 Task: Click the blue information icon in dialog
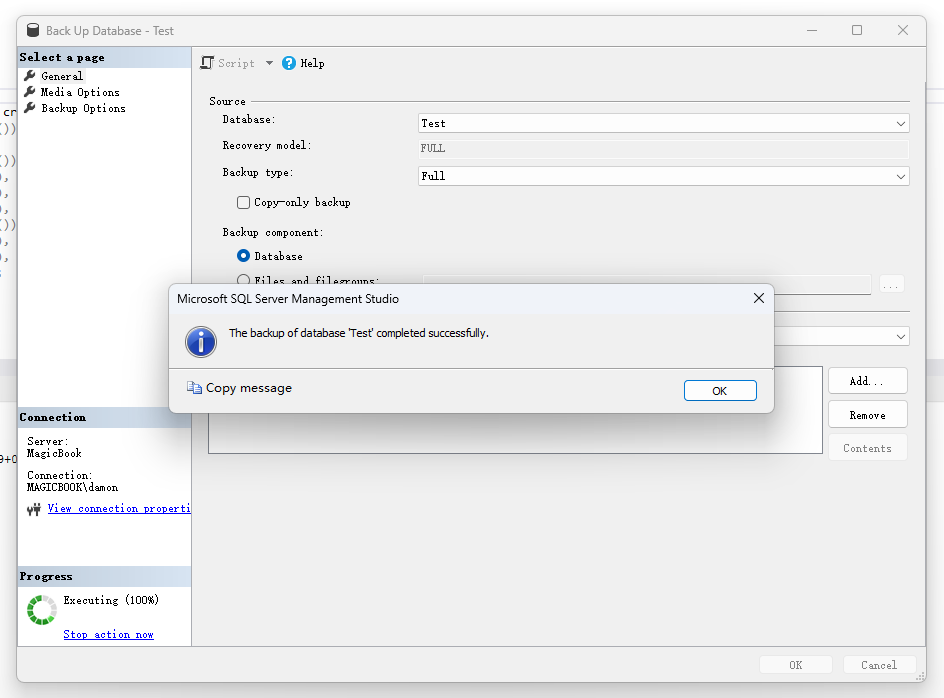coord(201,342)
